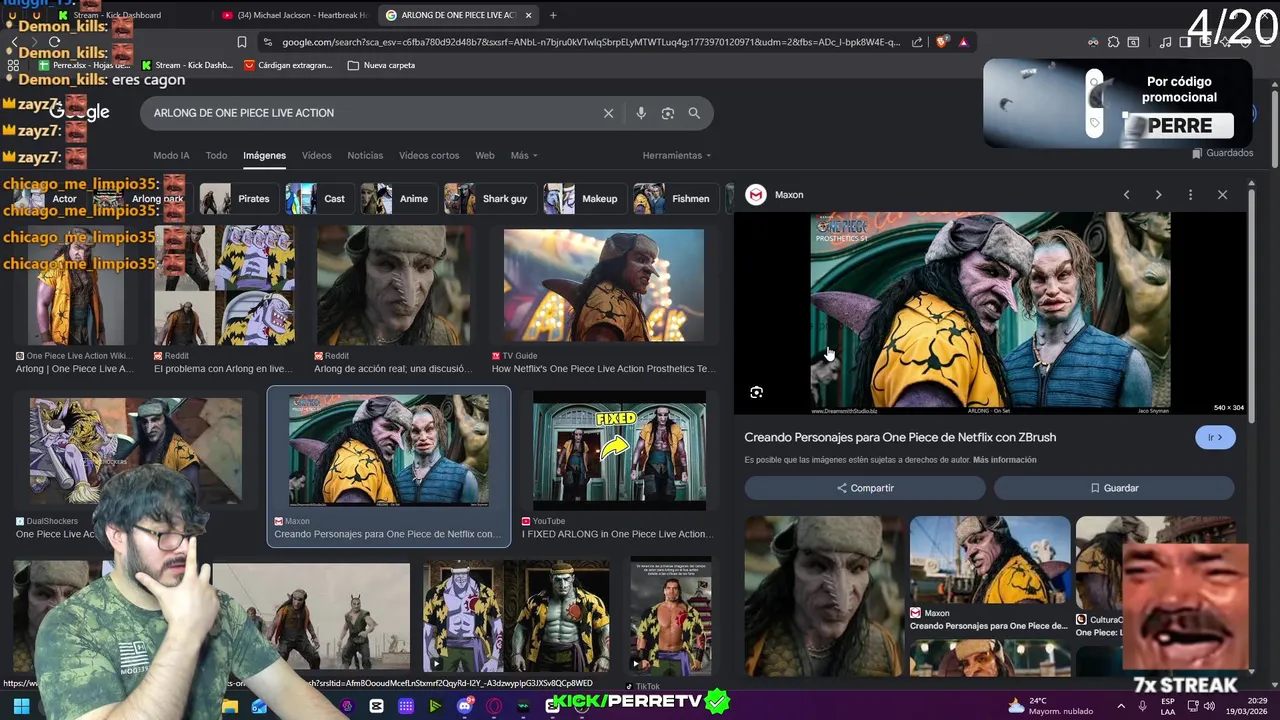Expand the Más search categories dropdown

click(x=523, y=155)
